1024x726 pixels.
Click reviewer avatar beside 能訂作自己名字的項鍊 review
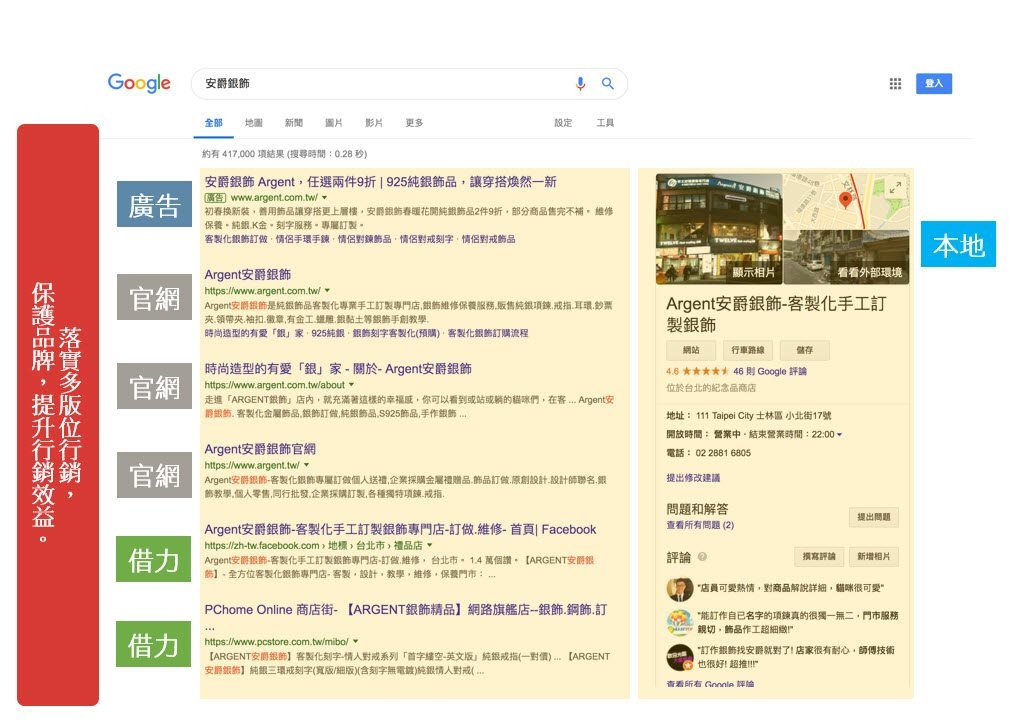(679, 622)
